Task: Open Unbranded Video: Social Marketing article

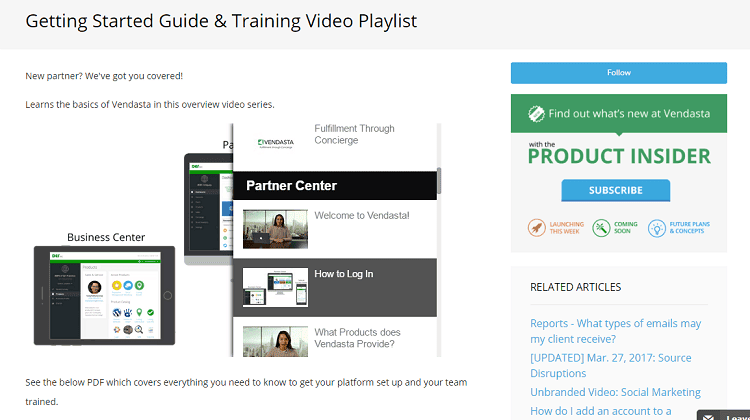Action: click(615, 392)
